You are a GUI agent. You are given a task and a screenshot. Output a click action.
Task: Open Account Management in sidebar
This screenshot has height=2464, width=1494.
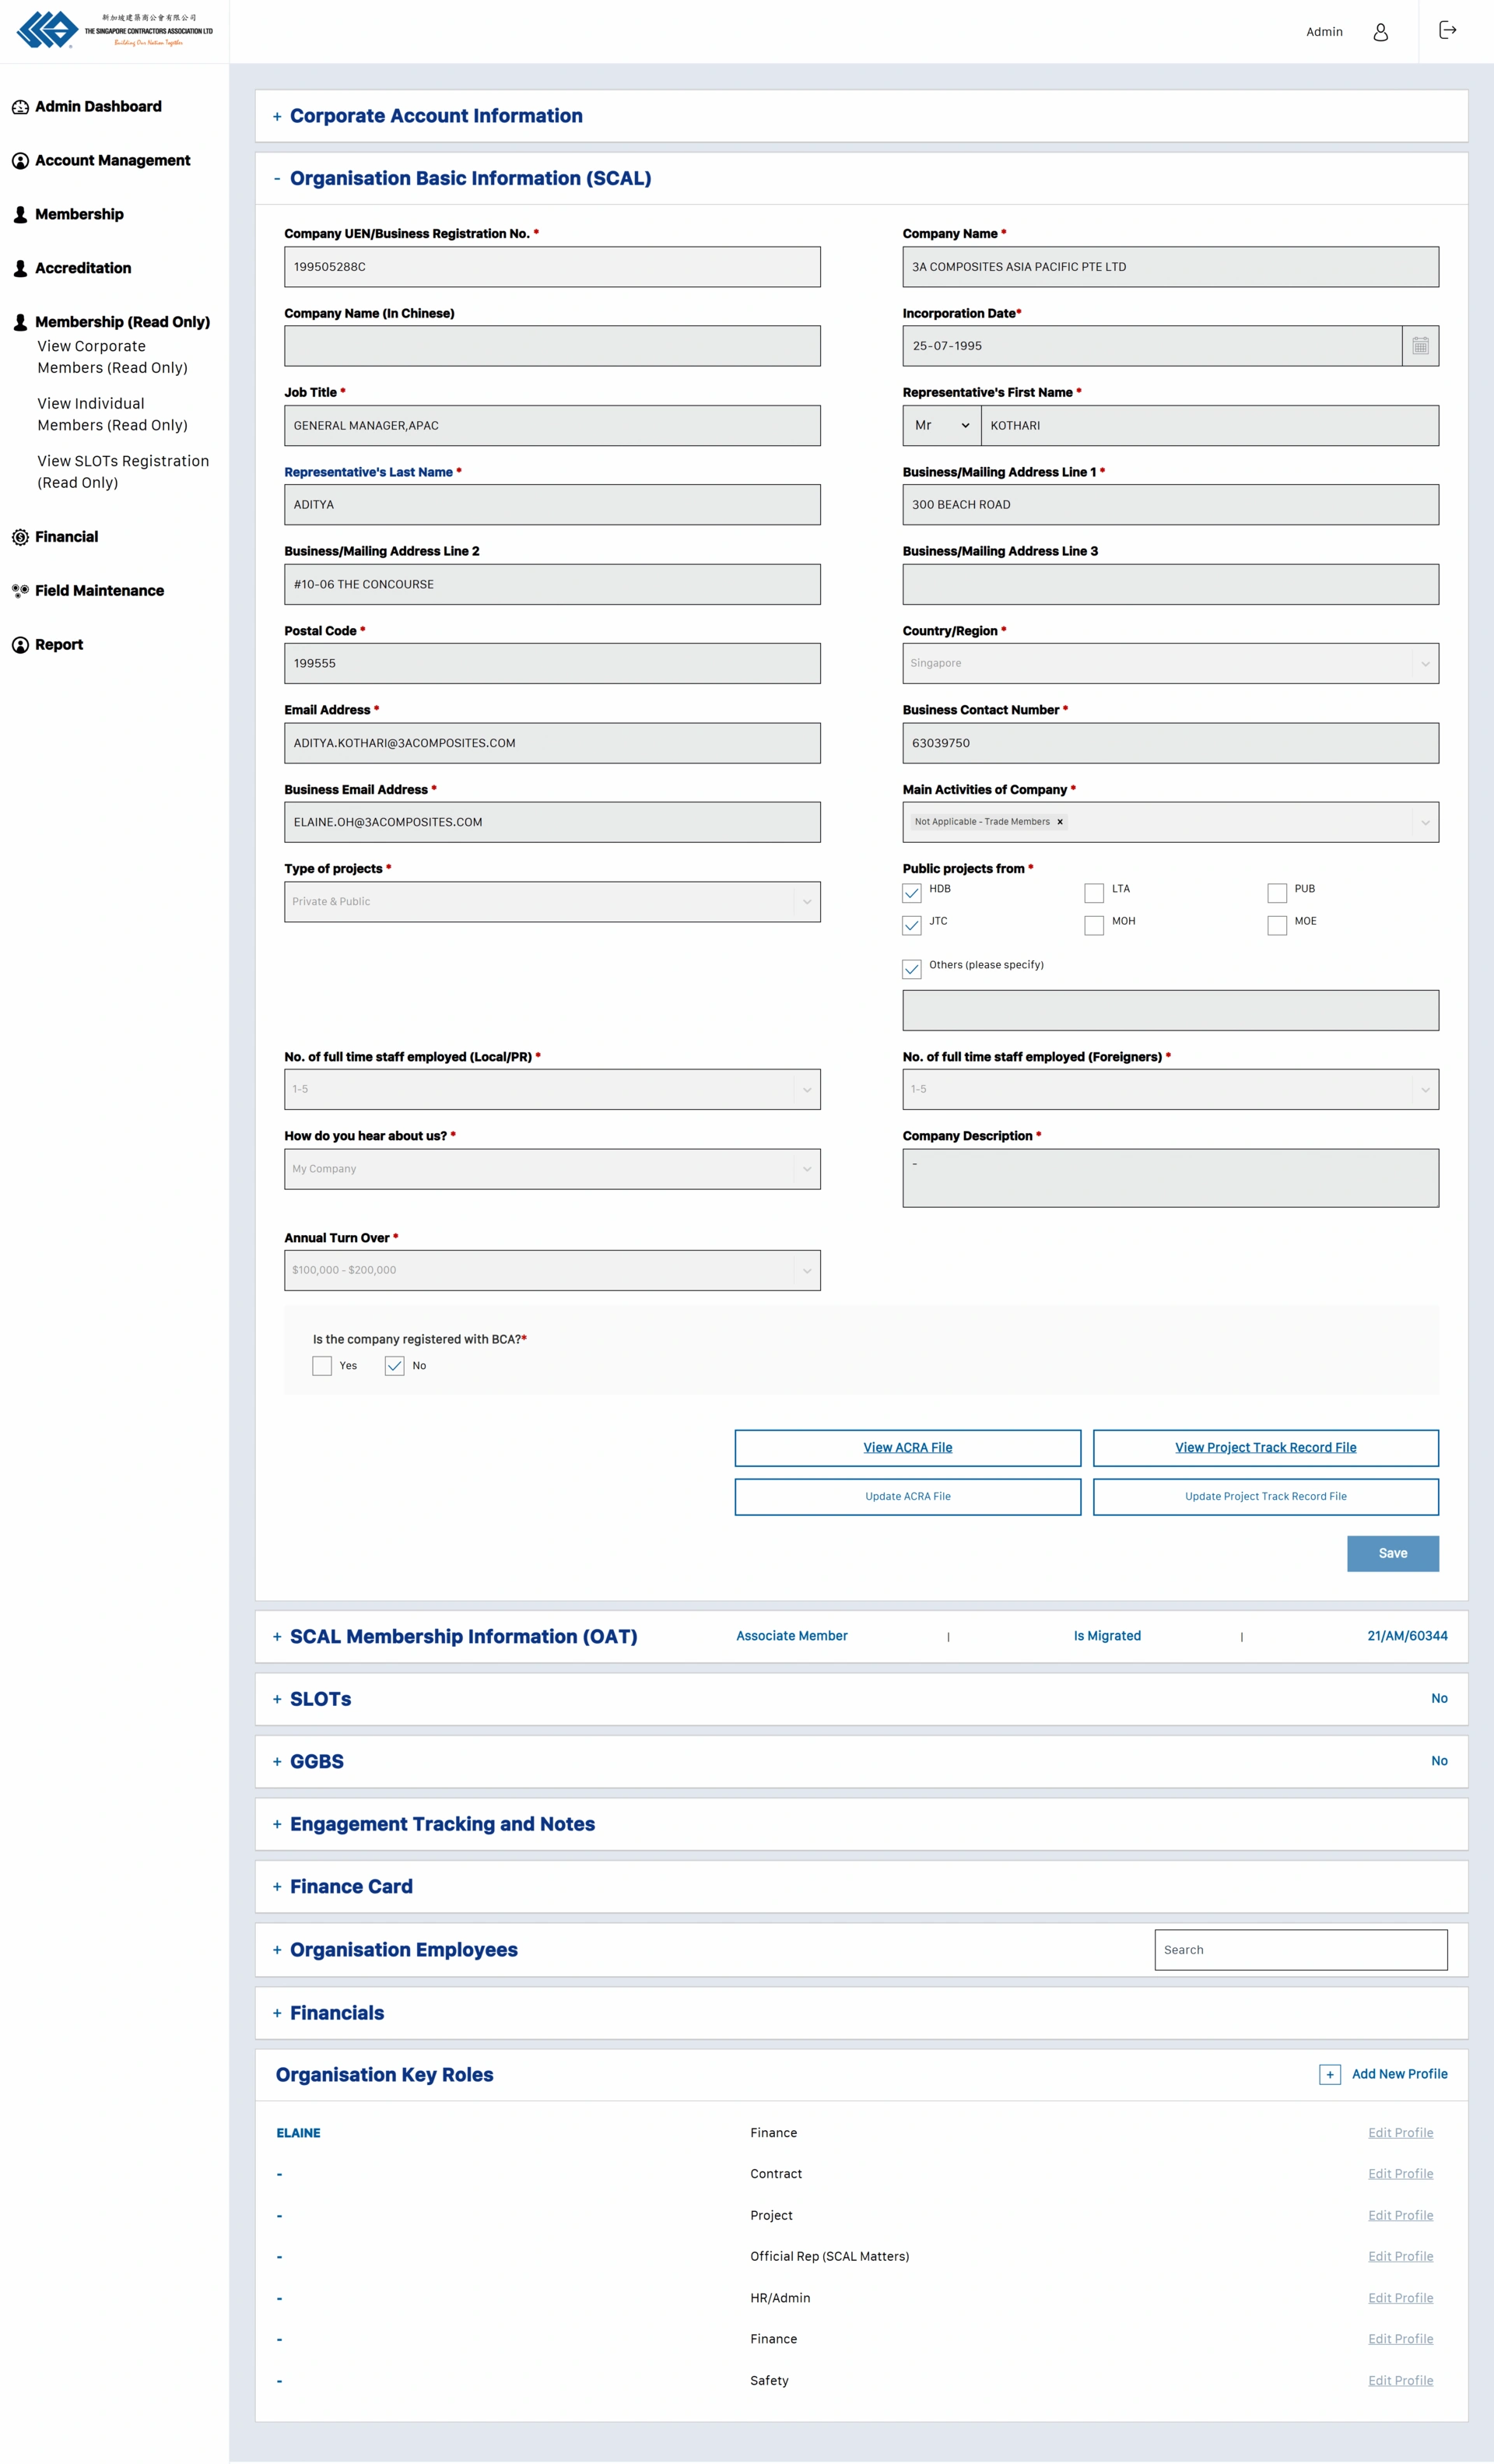pyautogui.click(x=112, y=160)
